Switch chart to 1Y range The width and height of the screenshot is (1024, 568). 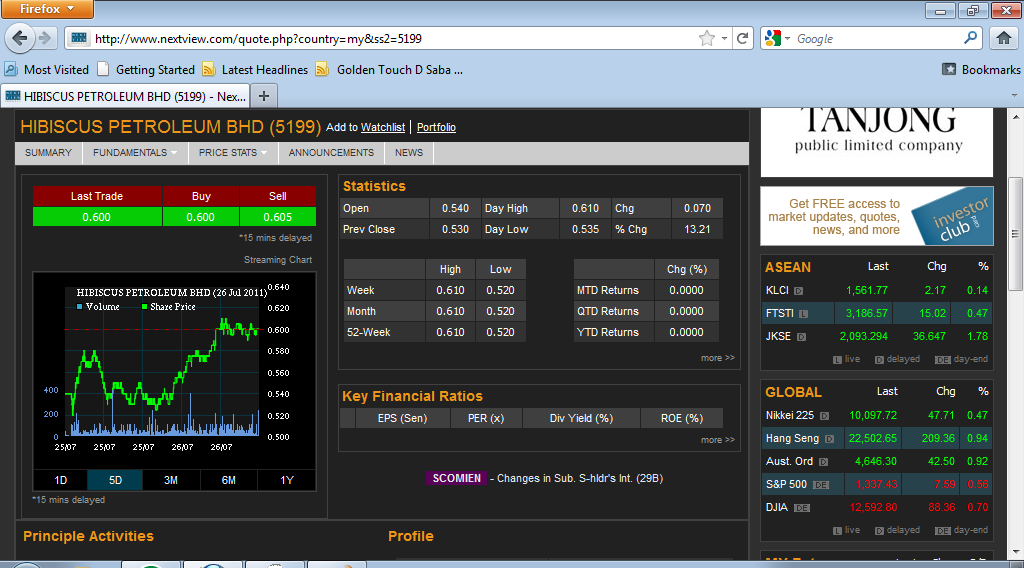287,480
